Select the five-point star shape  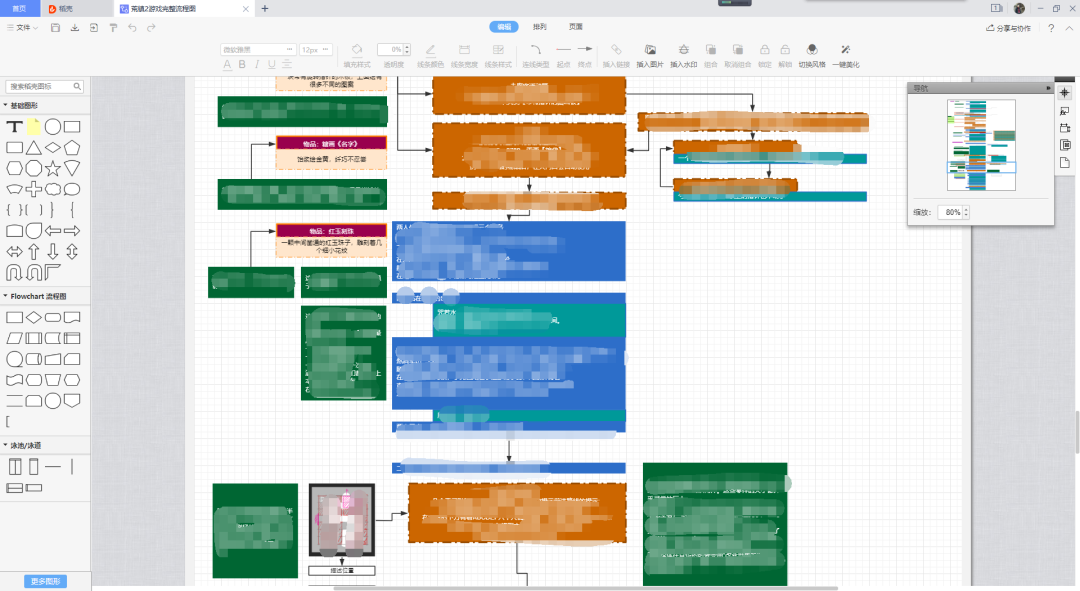coord(53,168)
